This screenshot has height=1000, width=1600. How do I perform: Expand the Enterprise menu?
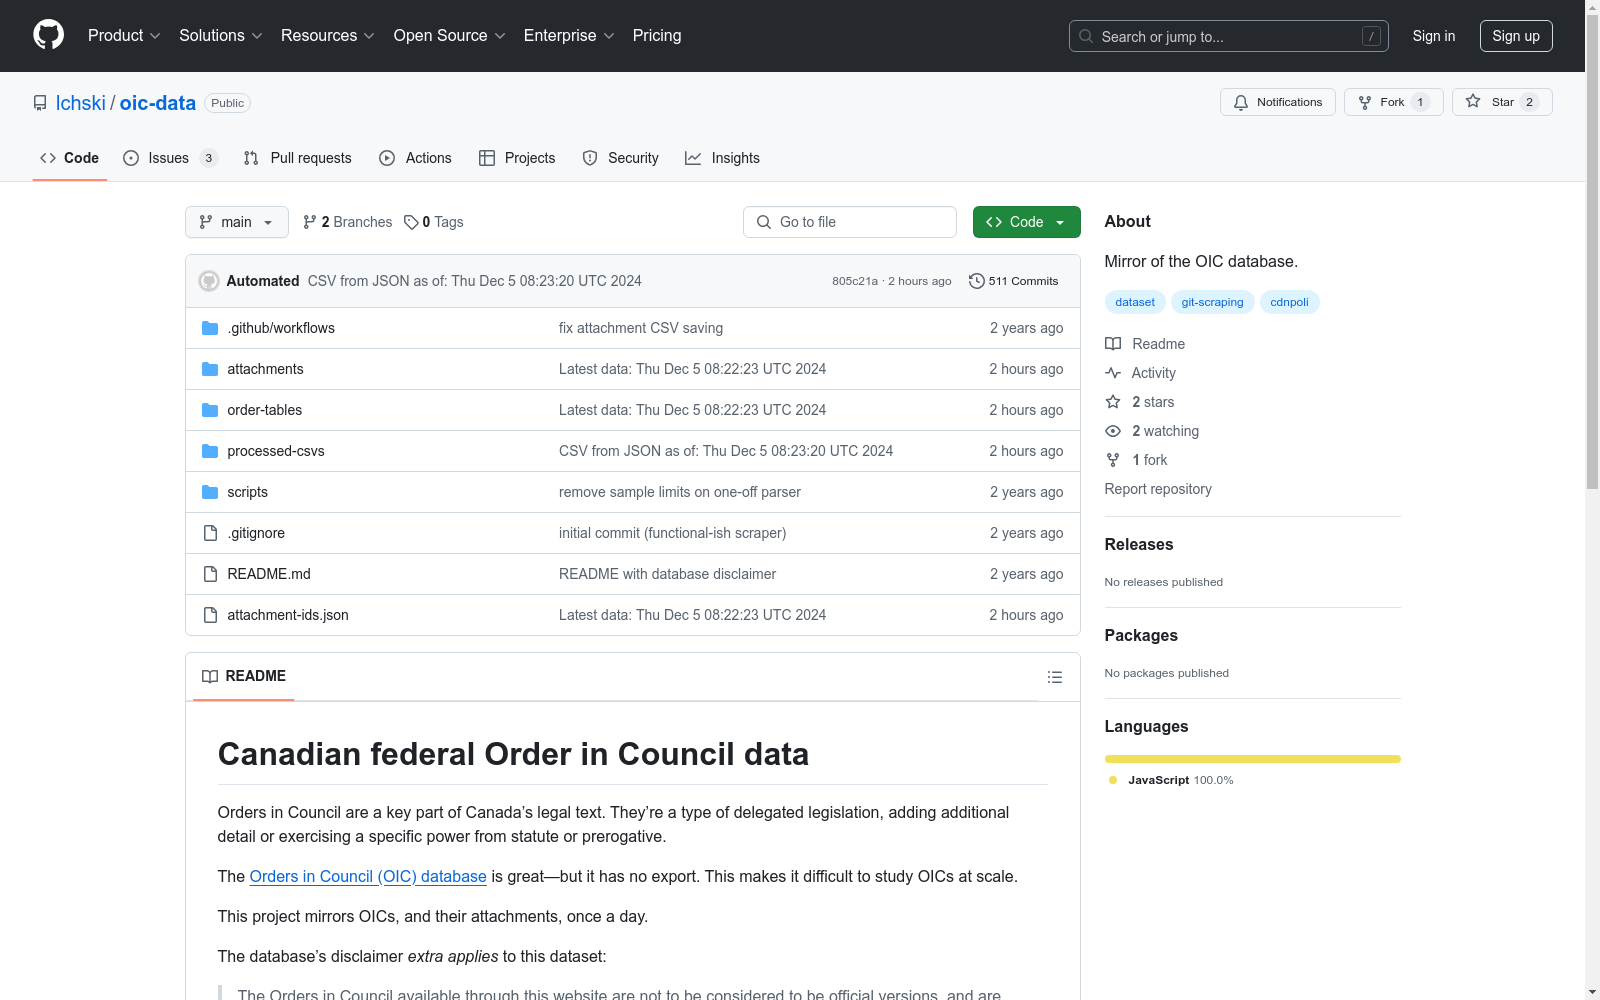coord(569,35)
